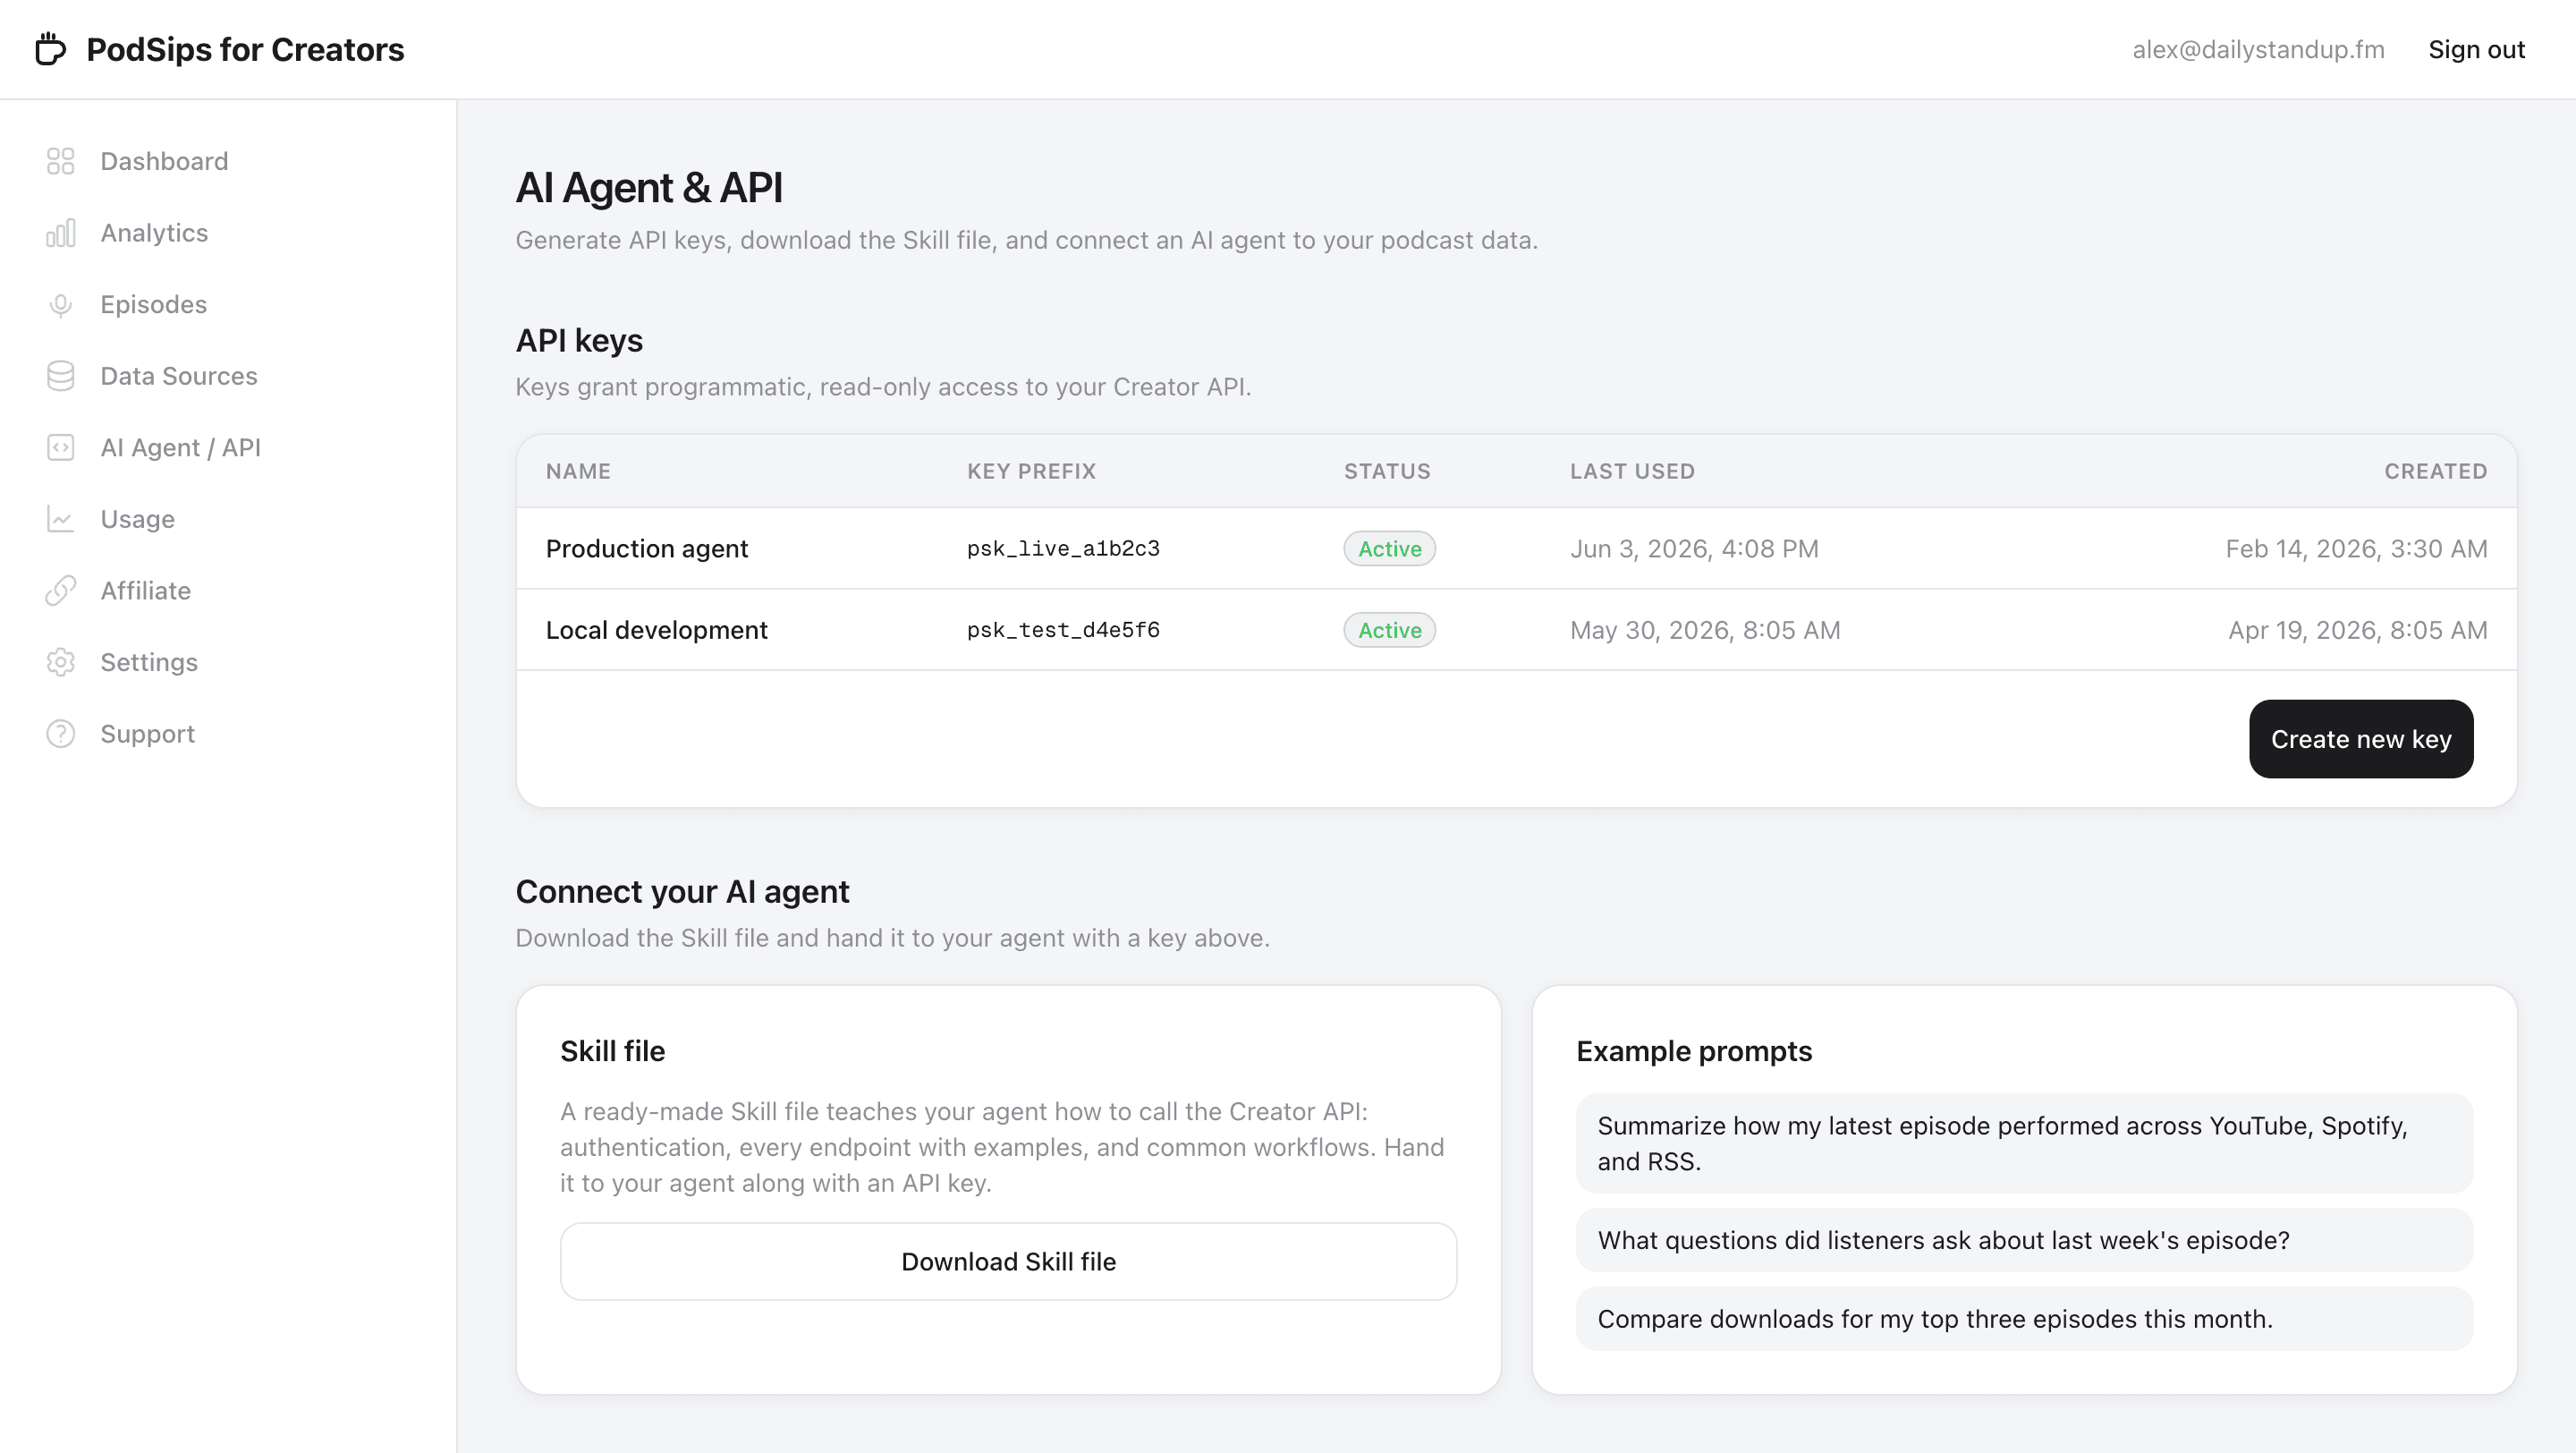Open the Usage section
The image size is (2576, 1453).
point(137,519)
